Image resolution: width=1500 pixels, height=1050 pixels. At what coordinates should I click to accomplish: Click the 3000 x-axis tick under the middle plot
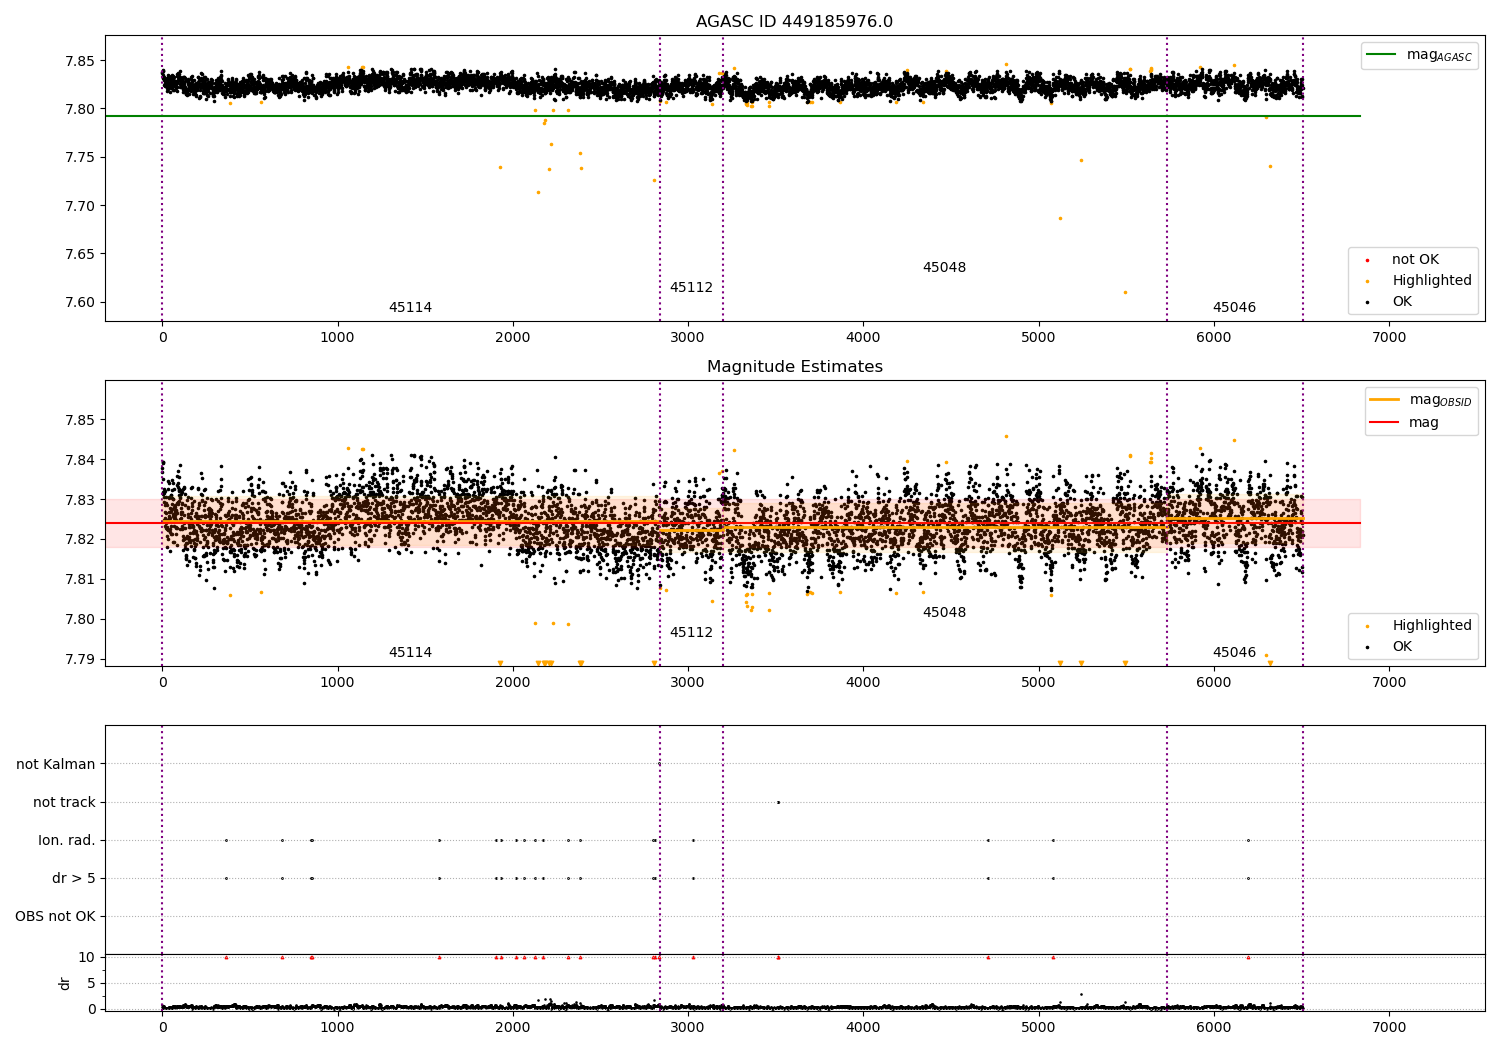pos(688,683)
